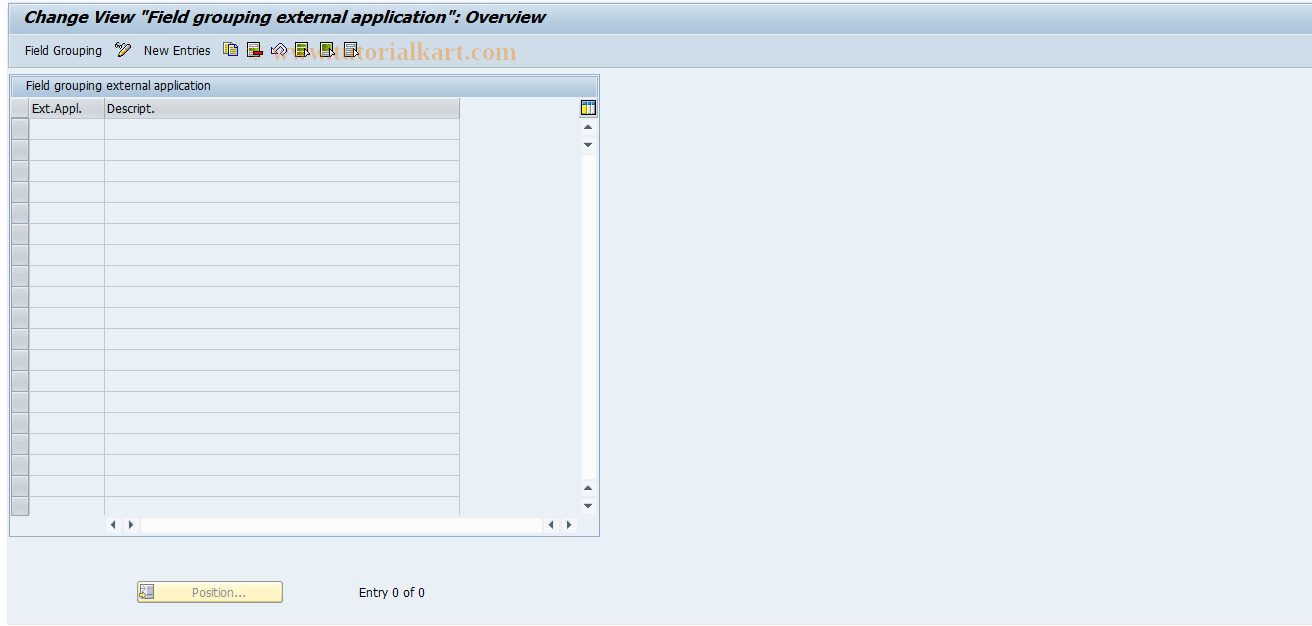
Task: Click the up arrow above the bottom scroll arrow
Action: (588, 488)
